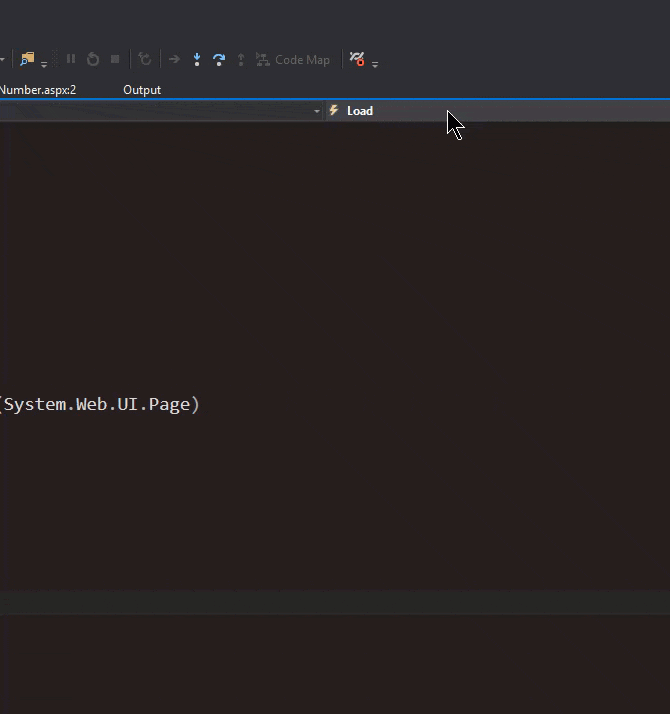Click the Step Out debug icon
Image resolution: width=670 pixels, height=714 pixels.
coord(241,59)
